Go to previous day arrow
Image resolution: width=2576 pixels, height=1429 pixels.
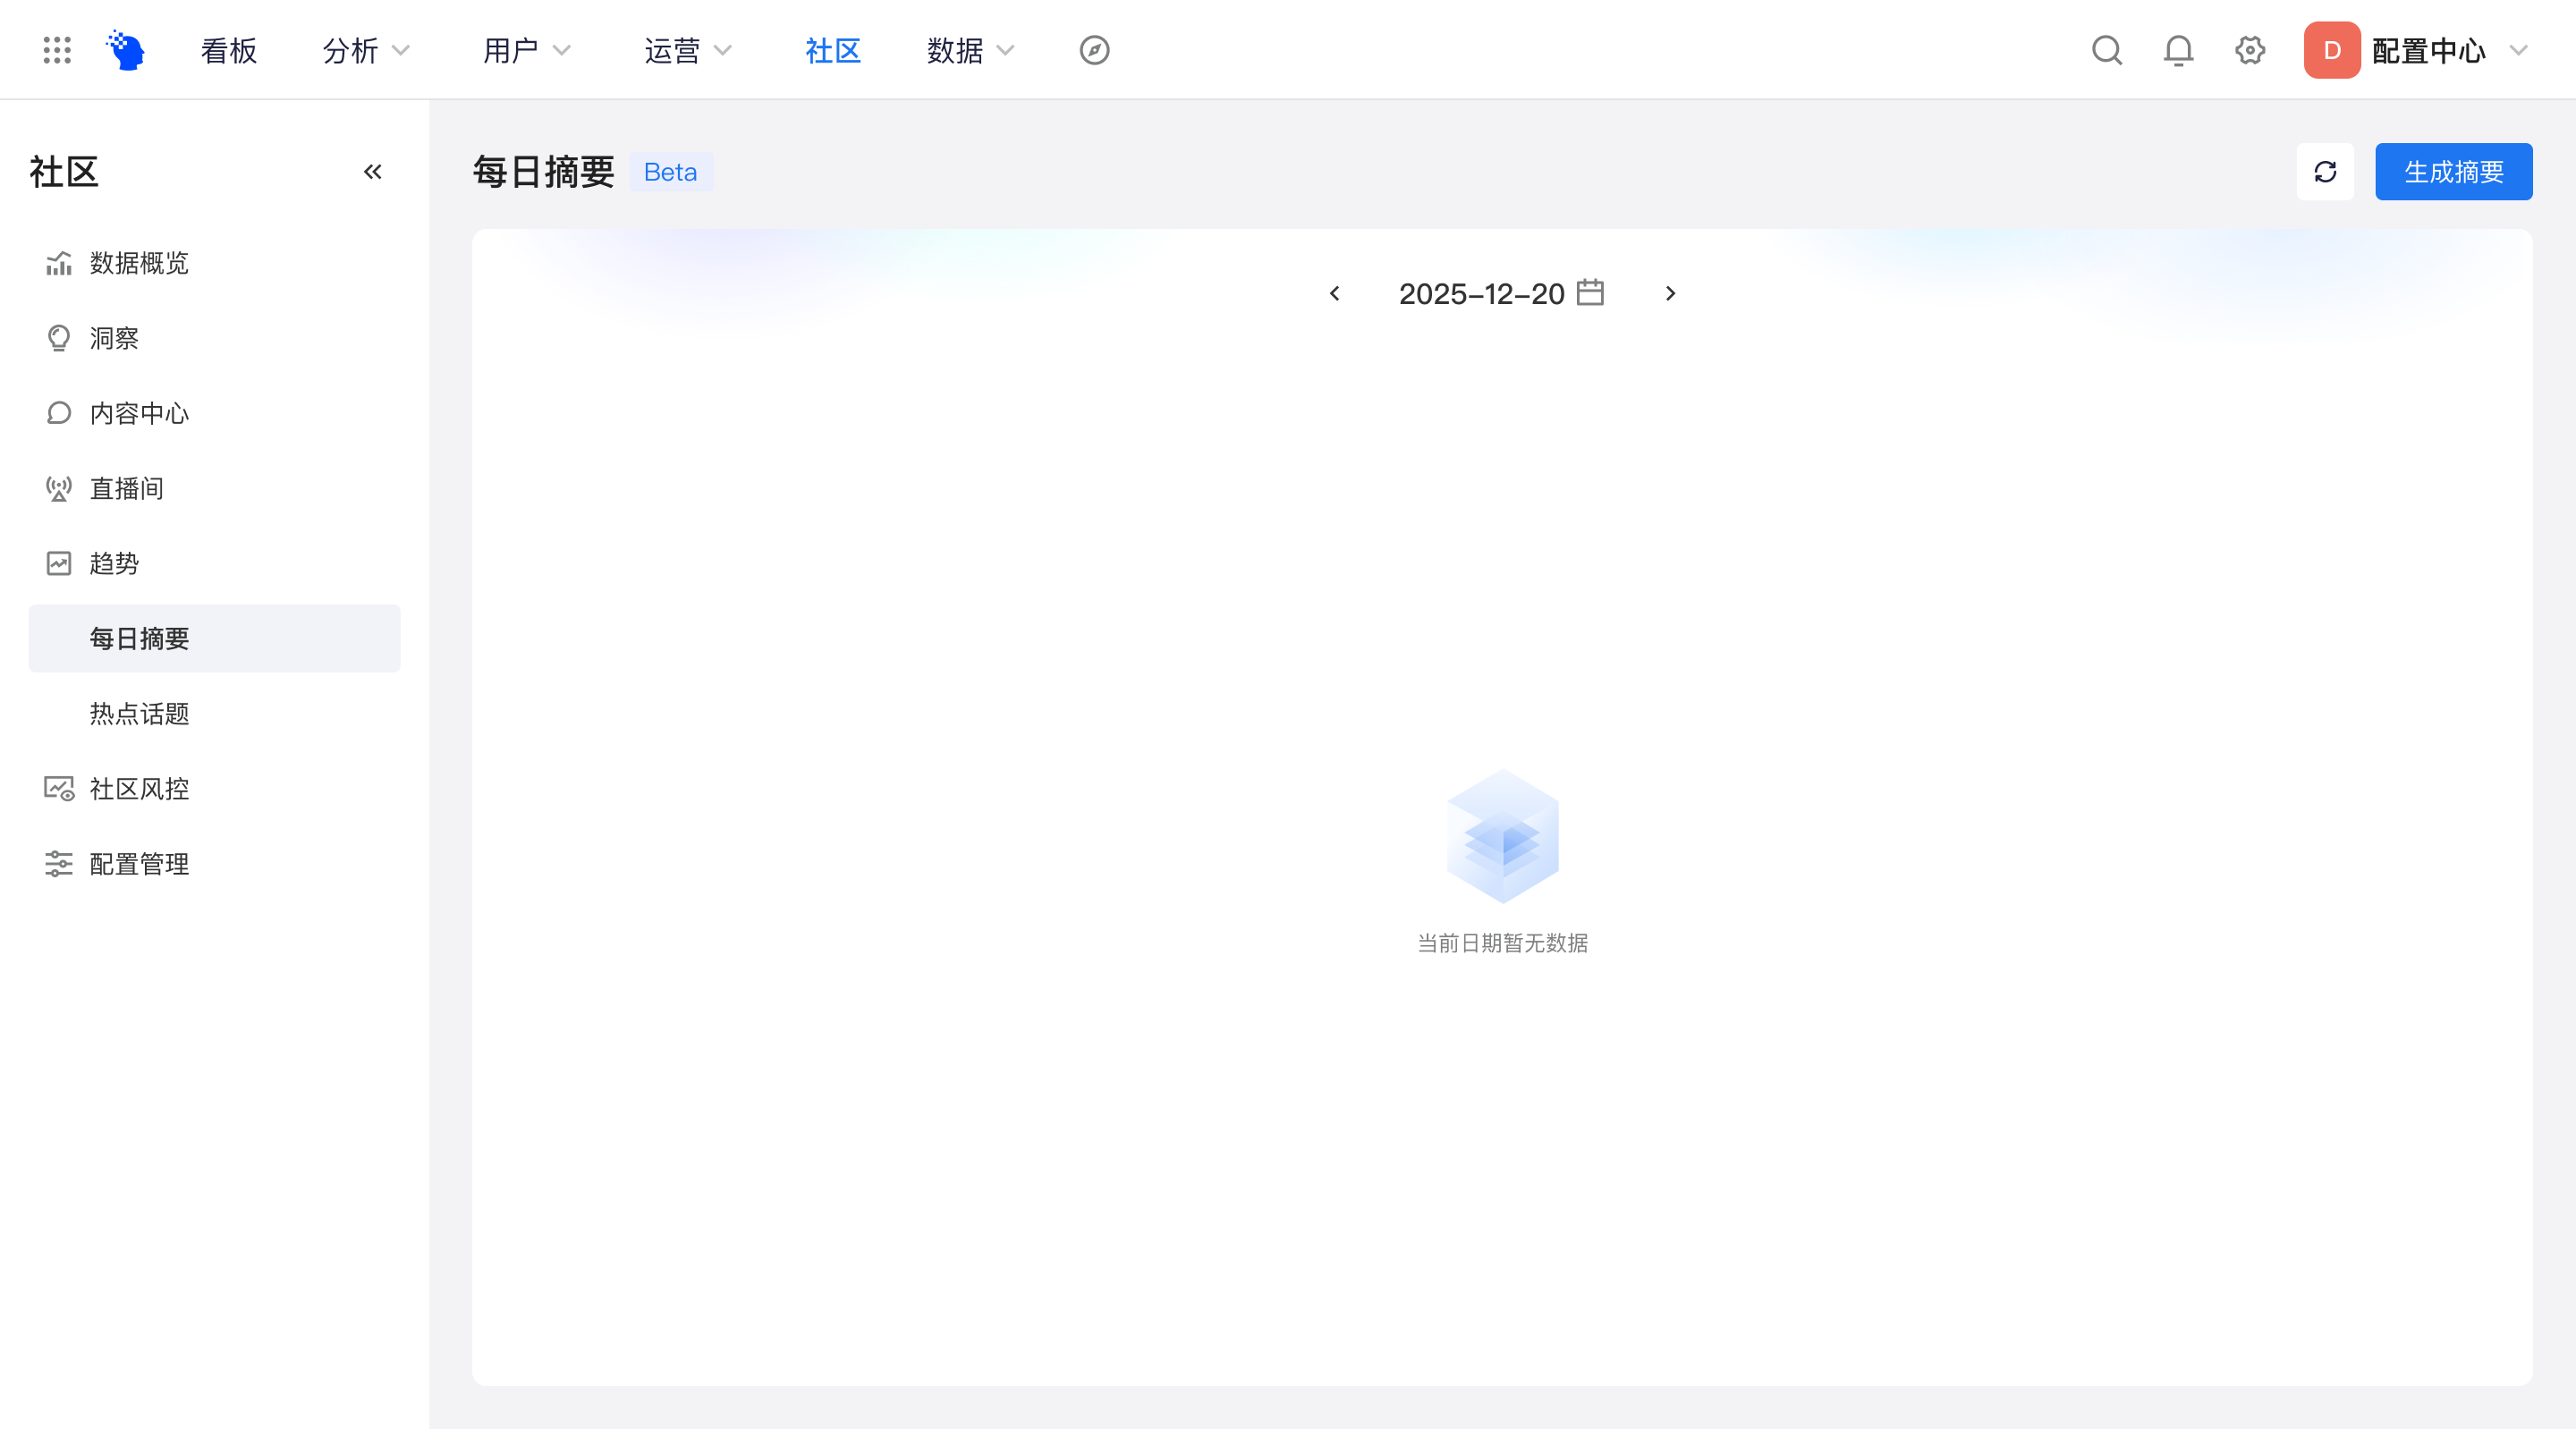pos(1334,293)
